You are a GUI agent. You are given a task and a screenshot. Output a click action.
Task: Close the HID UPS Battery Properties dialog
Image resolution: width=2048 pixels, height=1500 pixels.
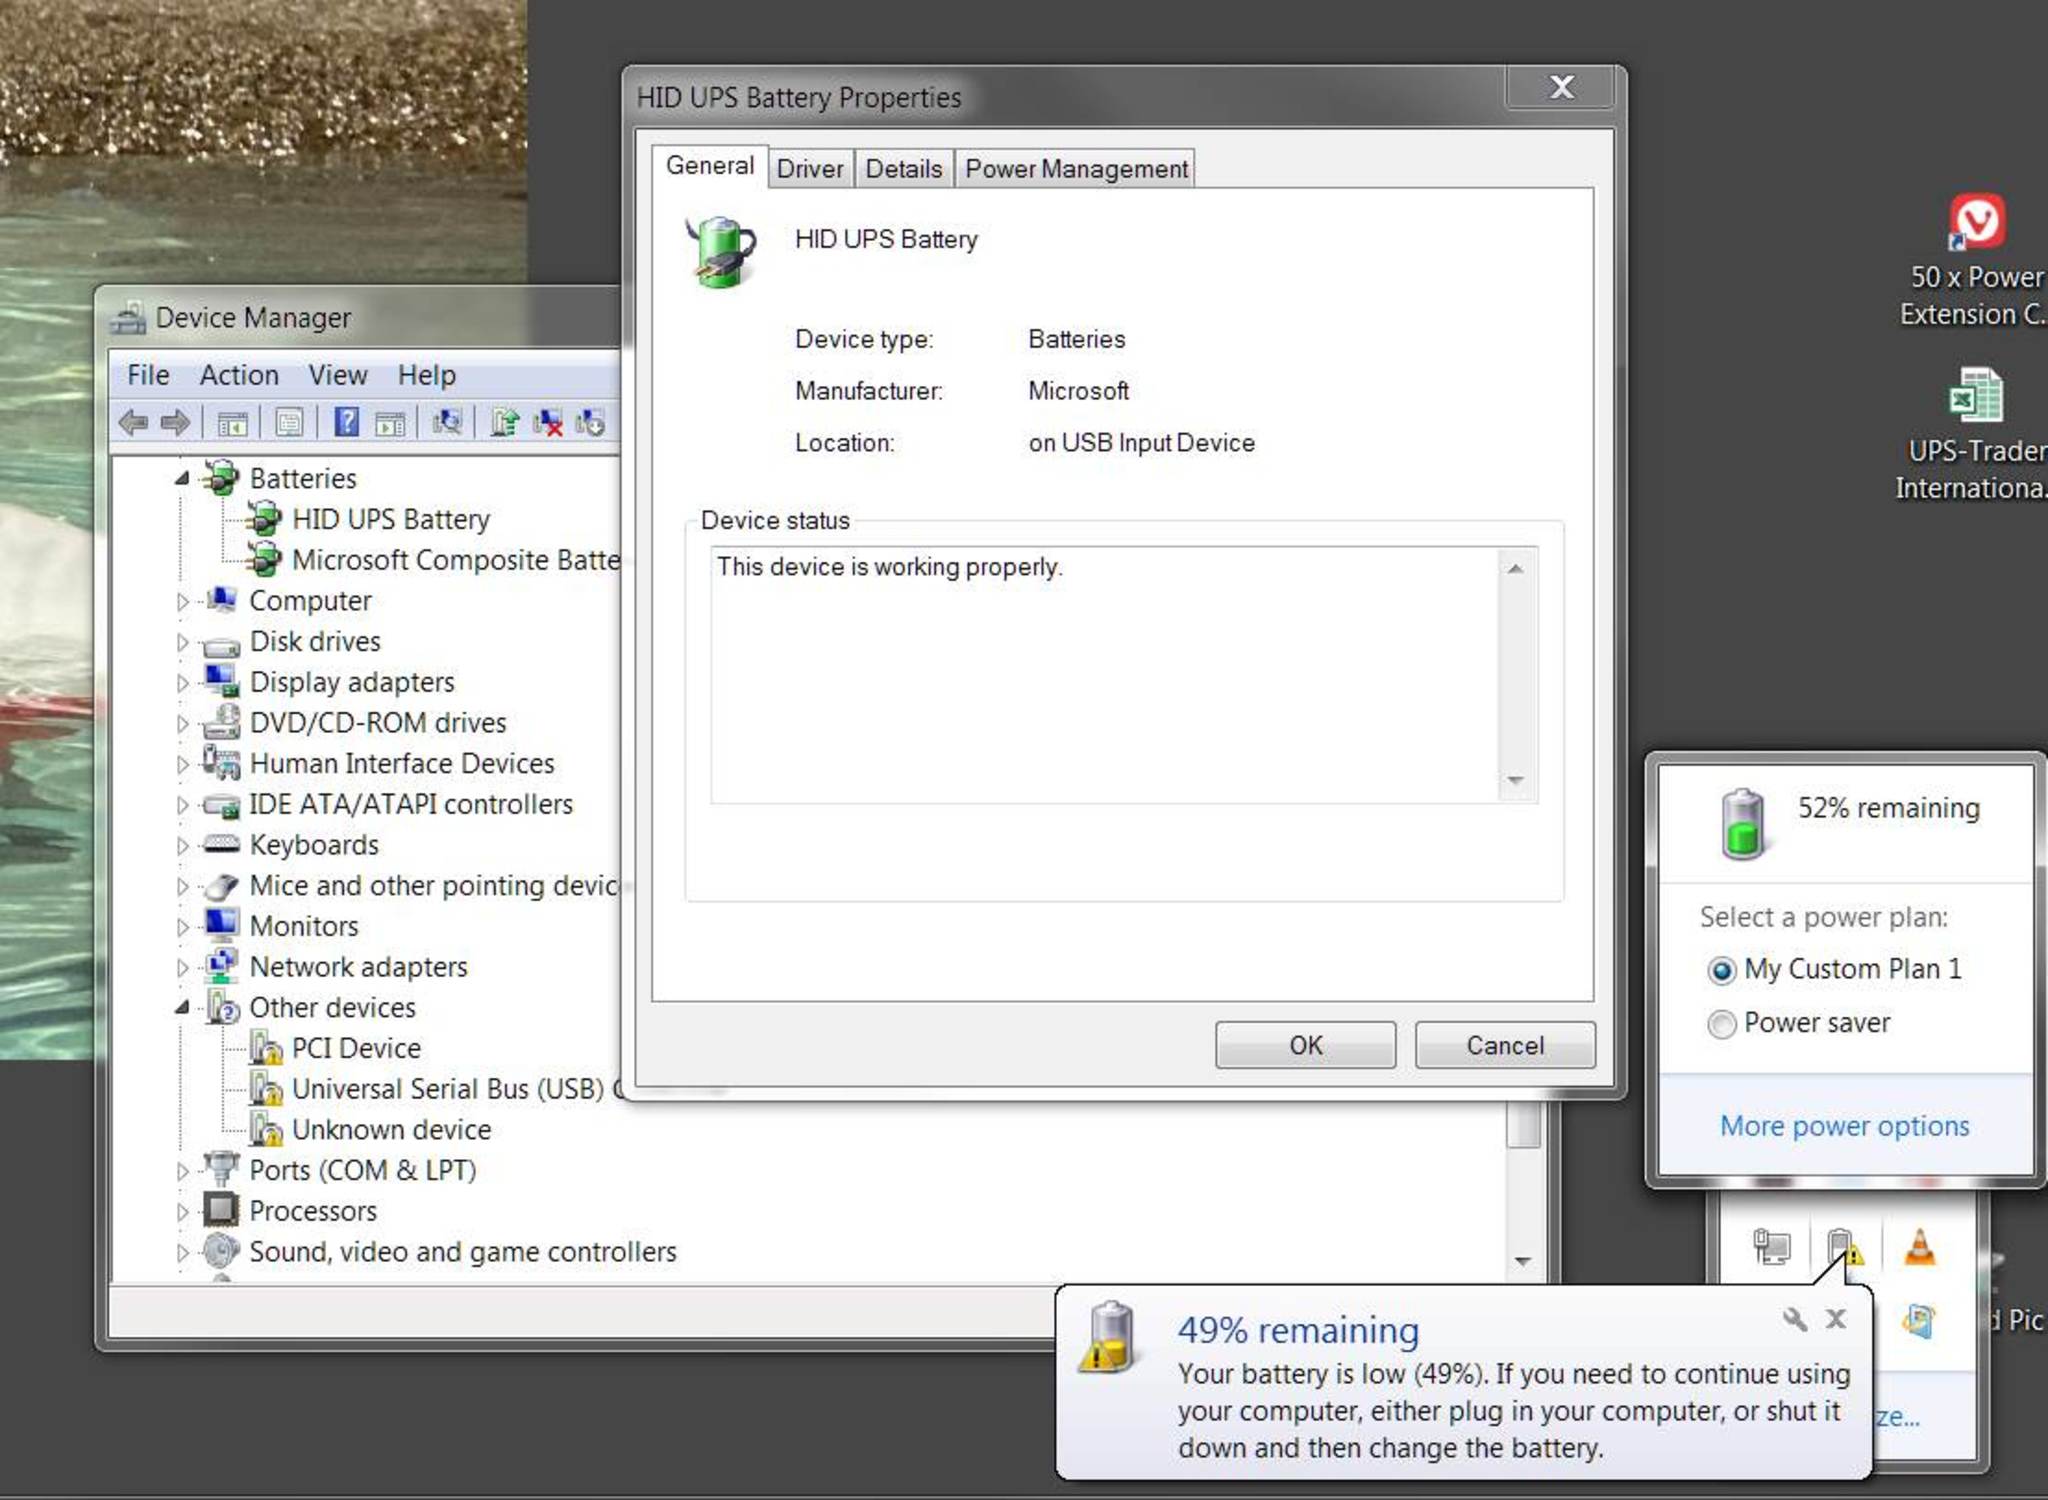pos(1561,88)
